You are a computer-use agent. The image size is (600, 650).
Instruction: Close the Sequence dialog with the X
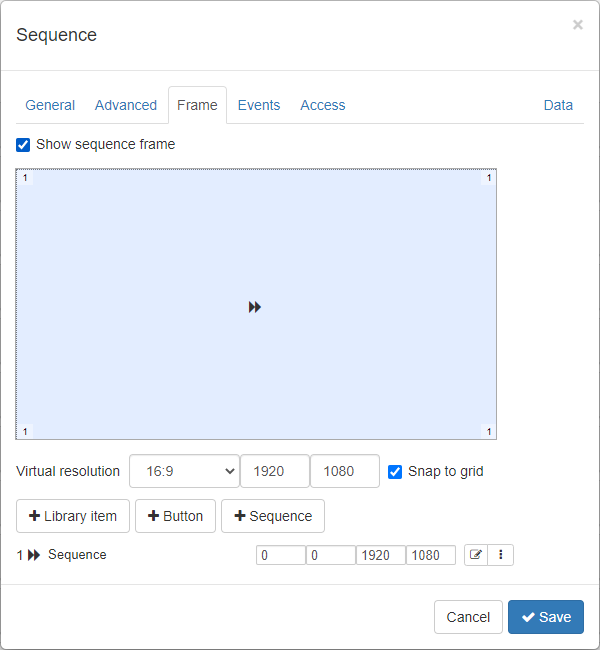click(x=578, y=25)
